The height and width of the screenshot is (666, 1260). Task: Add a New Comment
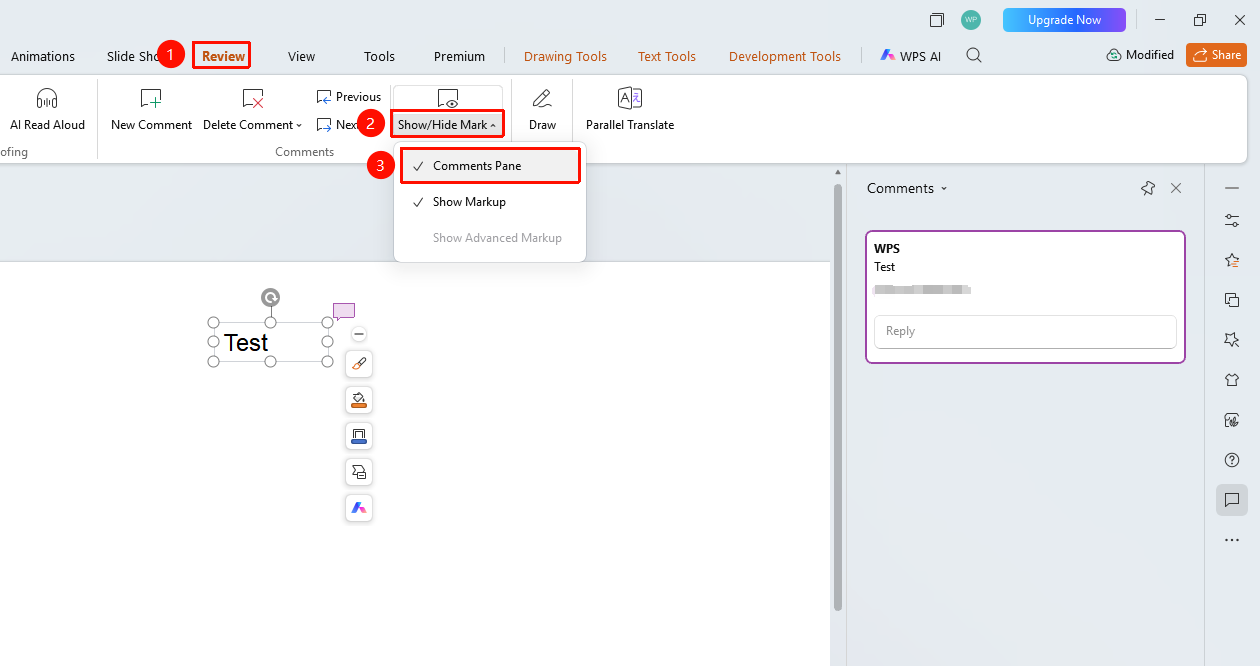point(151,110)
